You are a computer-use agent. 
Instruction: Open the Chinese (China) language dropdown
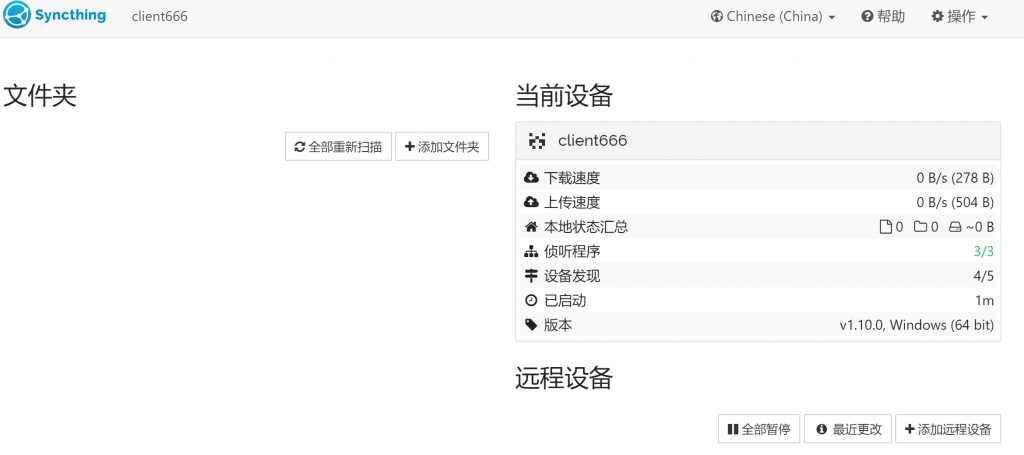pos(773,16)
